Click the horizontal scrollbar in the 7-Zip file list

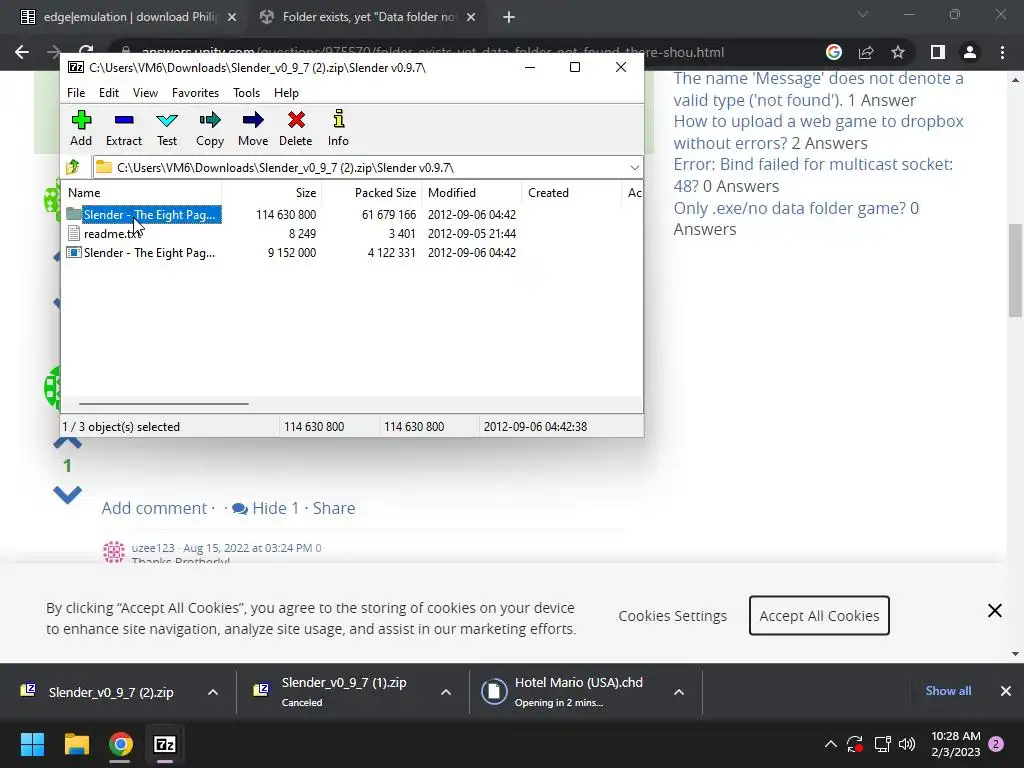(x=163, y=404)
